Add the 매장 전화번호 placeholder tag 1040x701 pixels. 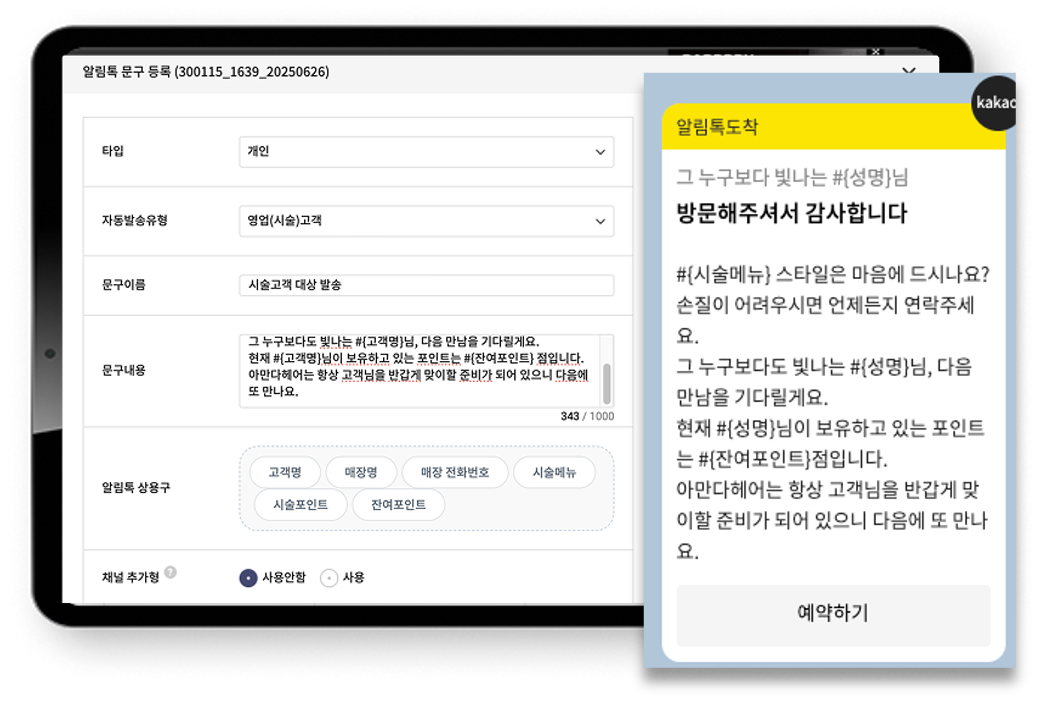[x=455, y=472]
